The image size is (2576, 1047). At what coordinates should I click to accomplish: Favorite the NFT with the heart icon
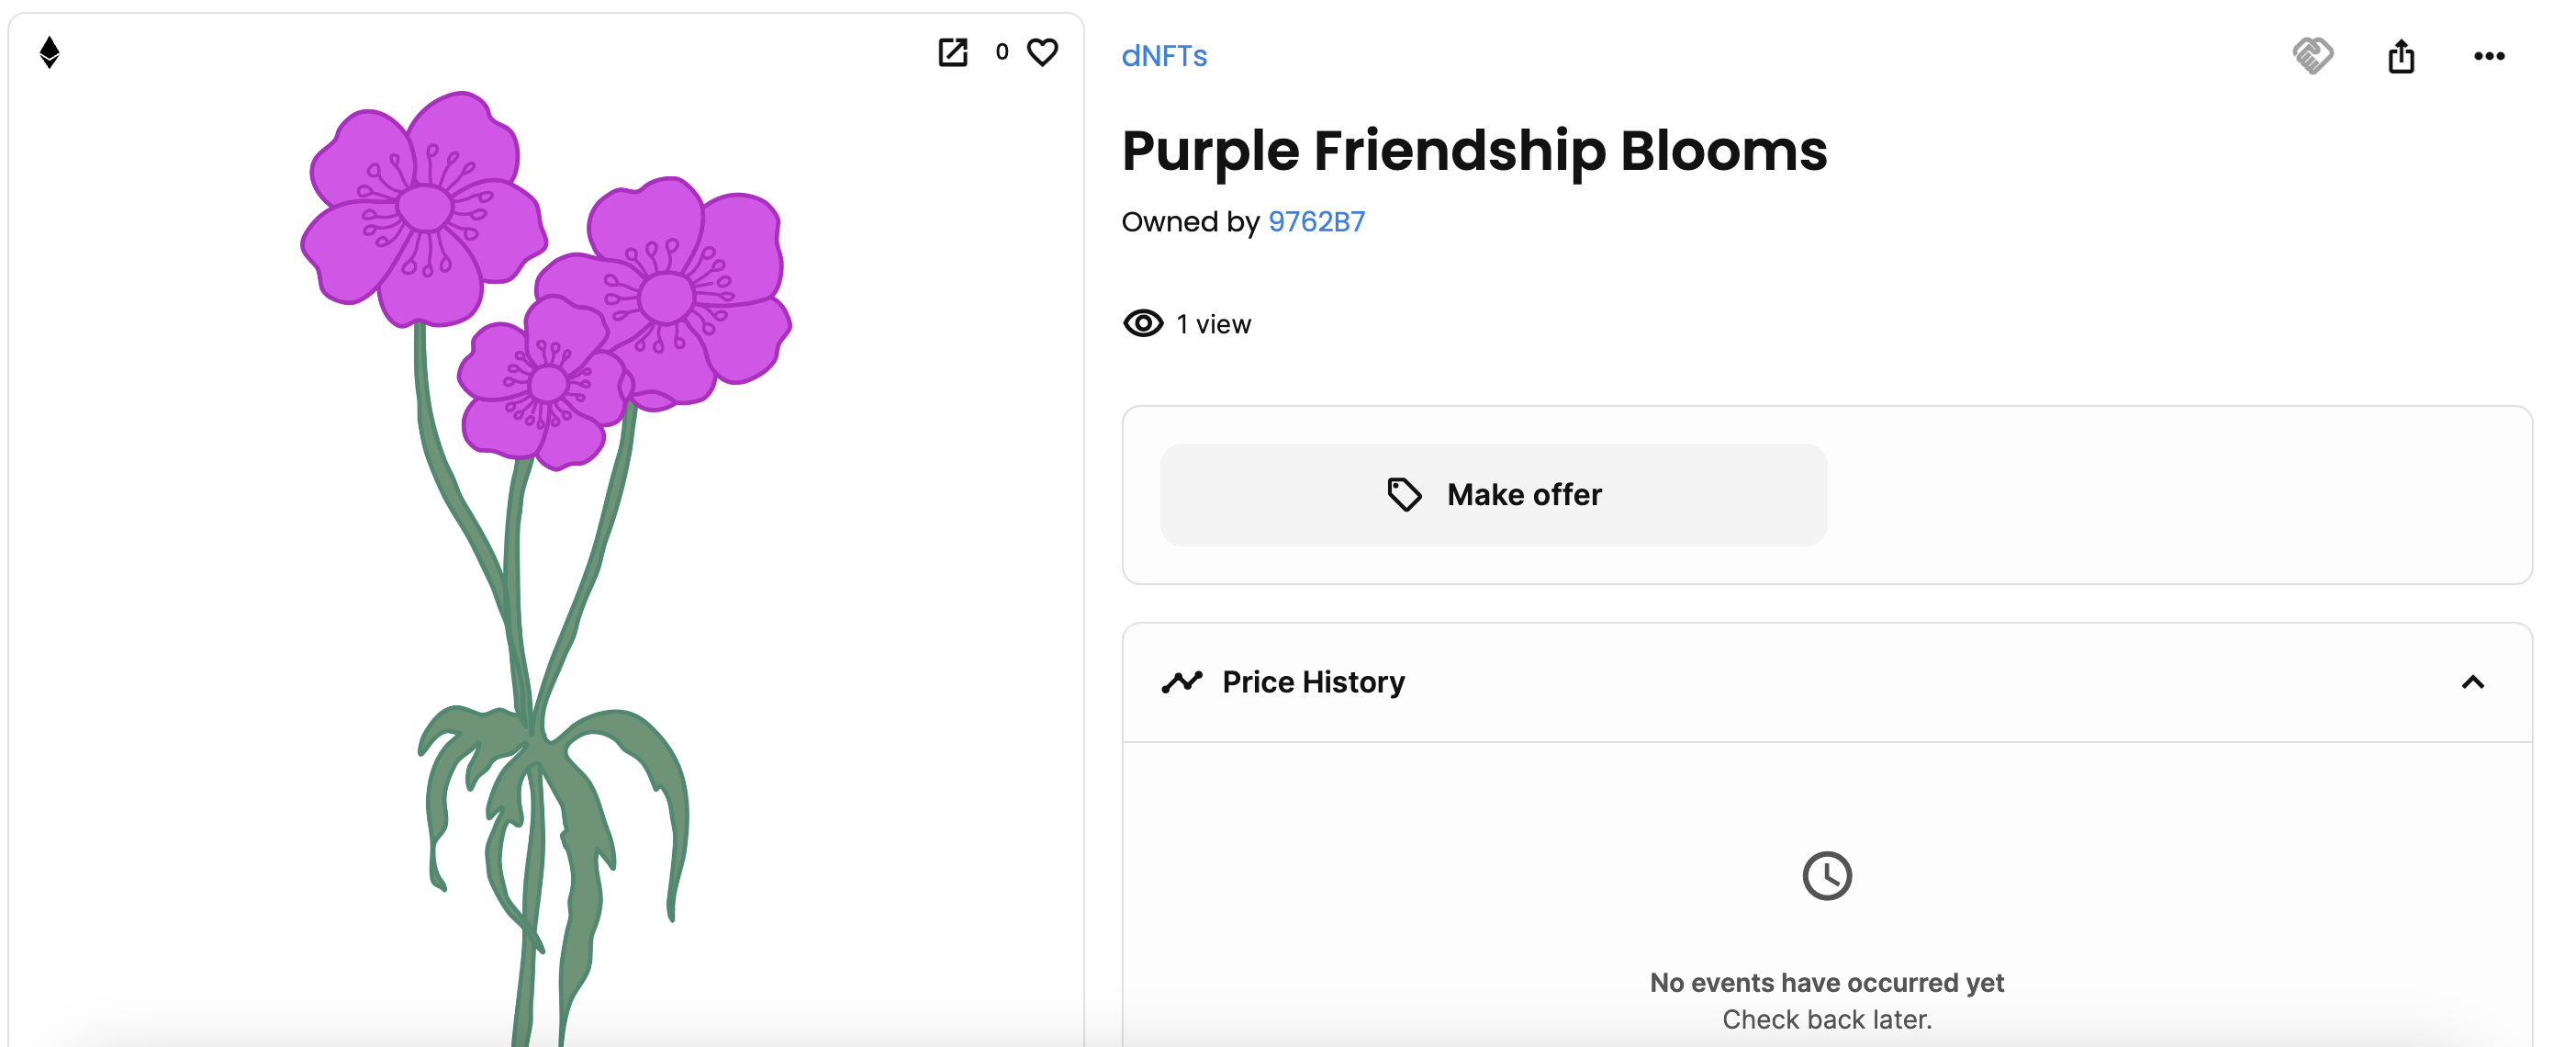(x=1042, y=52)
